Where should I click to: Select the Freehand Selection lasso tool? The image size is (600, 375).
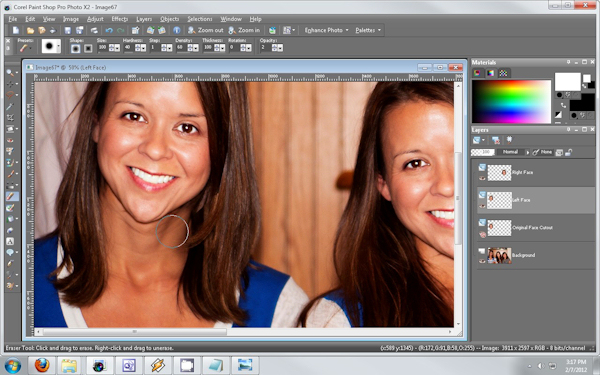tap(10, 95)
